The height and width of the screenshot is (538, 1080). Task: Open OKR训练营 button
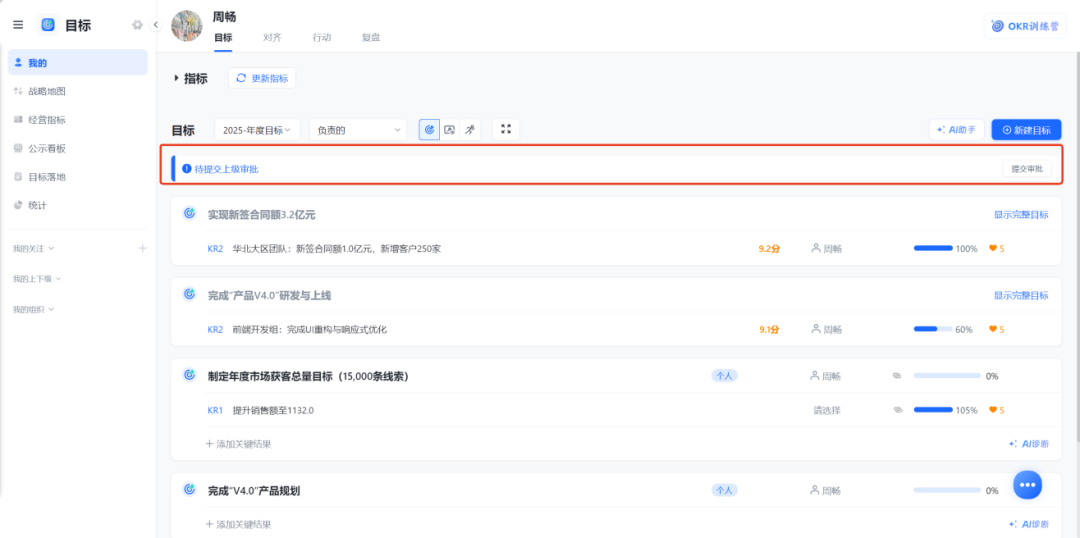click(x=1025, y=26)
